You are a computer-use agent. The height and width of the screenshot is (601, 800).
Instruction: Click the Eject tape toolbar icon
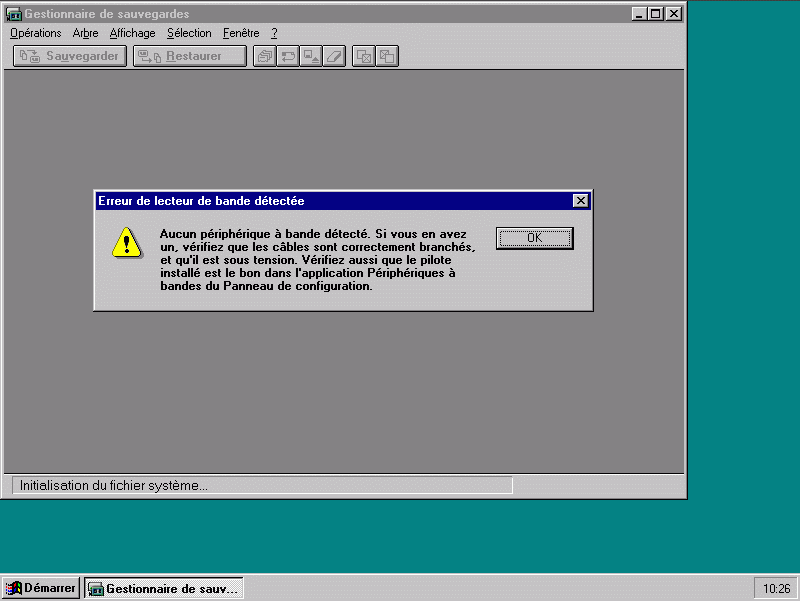311,56
